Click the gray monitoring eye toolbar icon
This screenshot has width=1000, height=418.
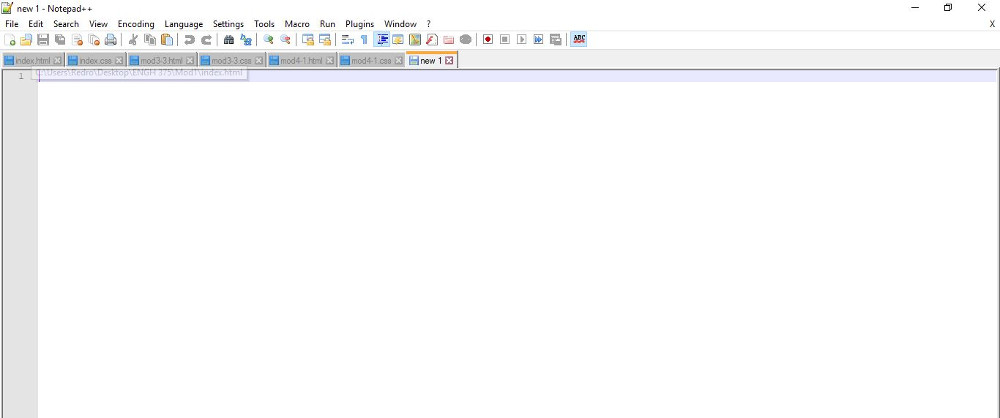(466, 40)
